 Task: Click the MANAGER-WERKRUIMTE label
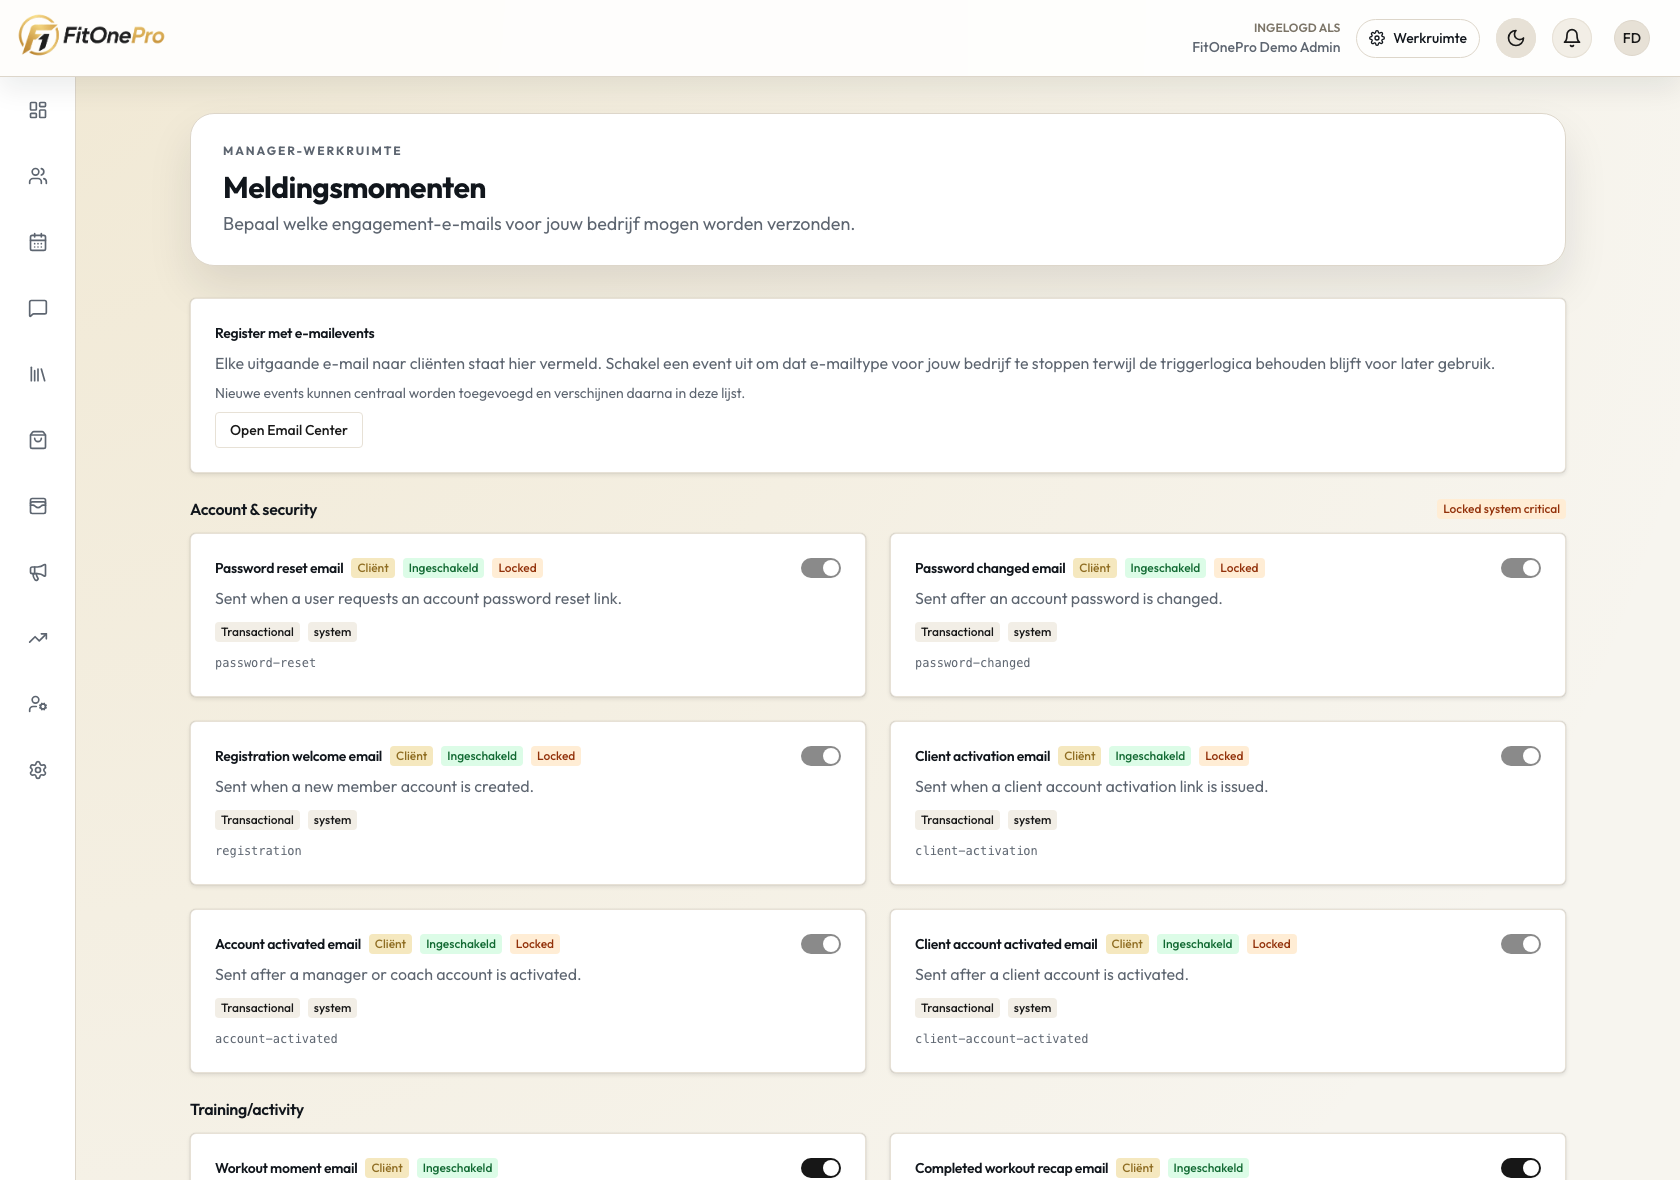tap(312, 151)
